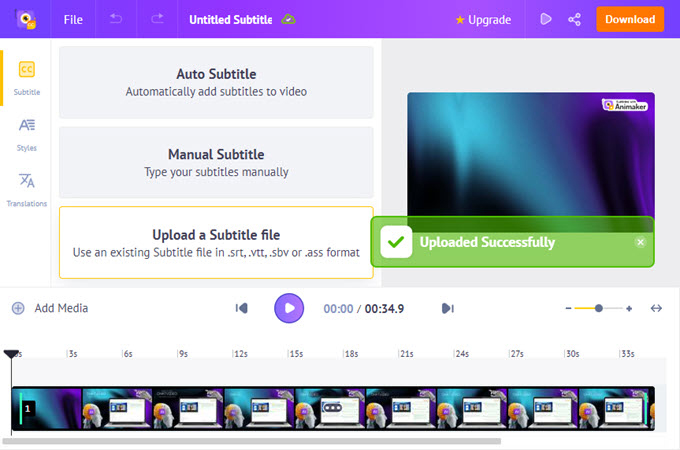The image size is (680, 450).
Task: Select the Auto Subtitle option
Action: [x=216, y=82]
